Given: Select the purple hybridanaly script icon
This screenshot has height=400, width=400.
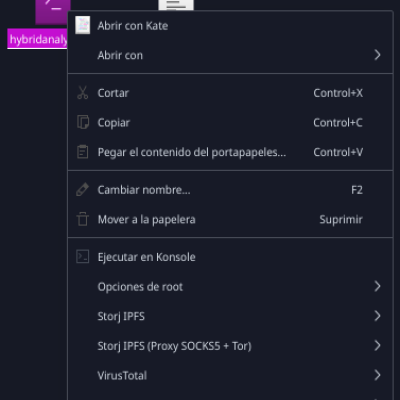Looking at the screenshot, I should coord(53,12).
